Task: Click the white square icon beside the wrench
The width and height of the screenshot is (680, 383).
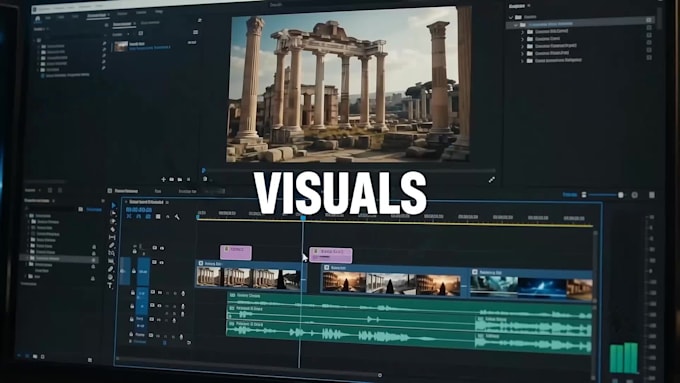Action: point(158,216)
